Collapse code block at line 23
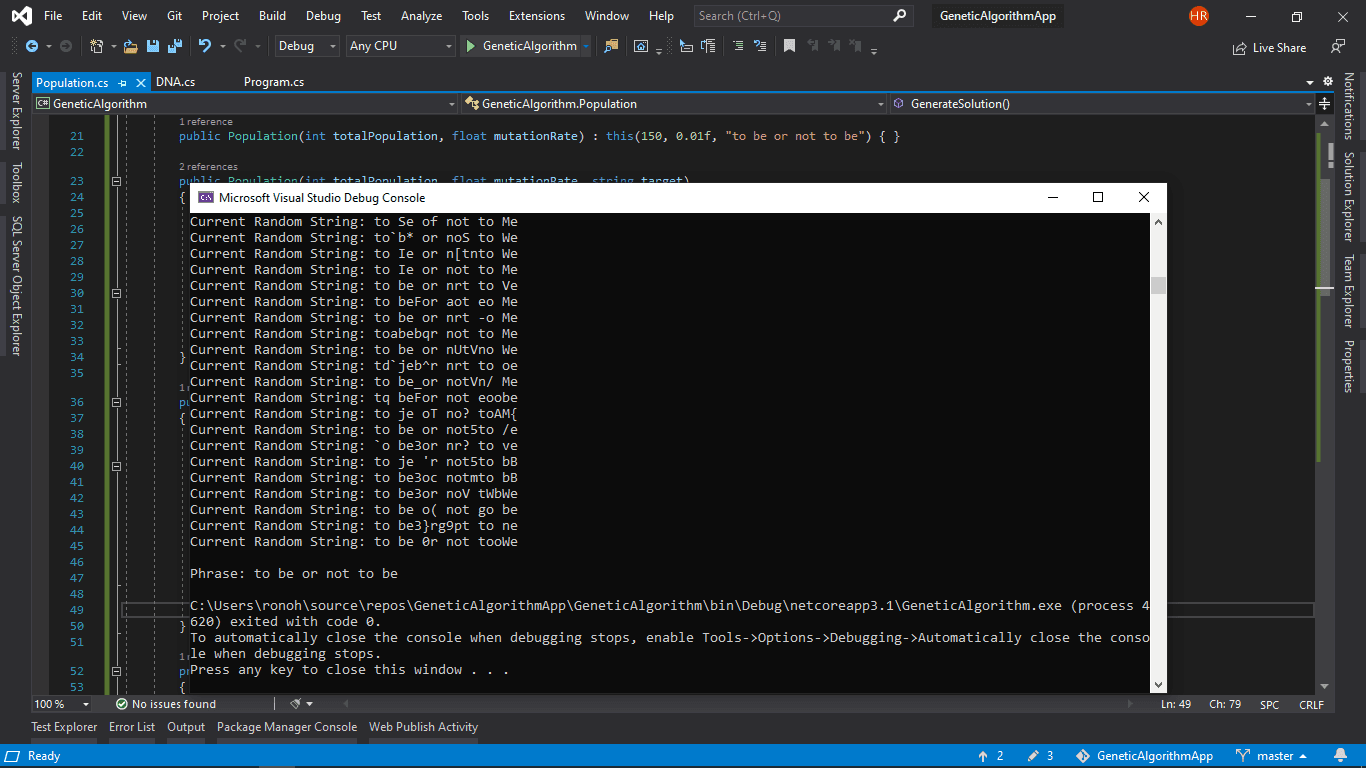 point(116,181)
